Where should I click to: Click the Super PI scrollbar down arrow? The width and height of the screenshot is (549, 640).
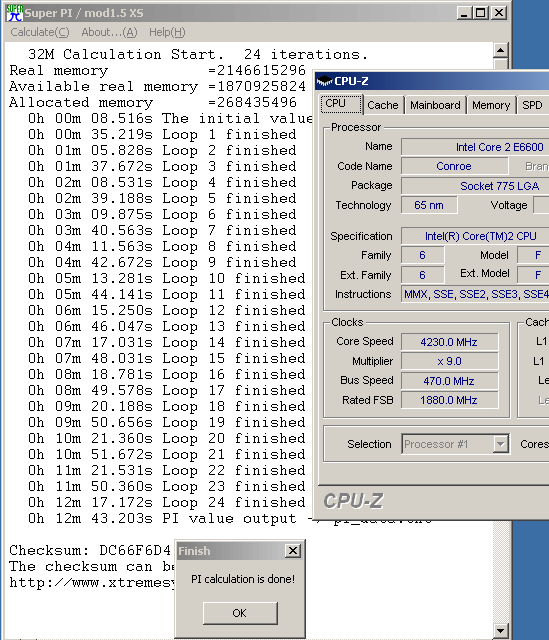pyautogui.click(x=500, y=630)
